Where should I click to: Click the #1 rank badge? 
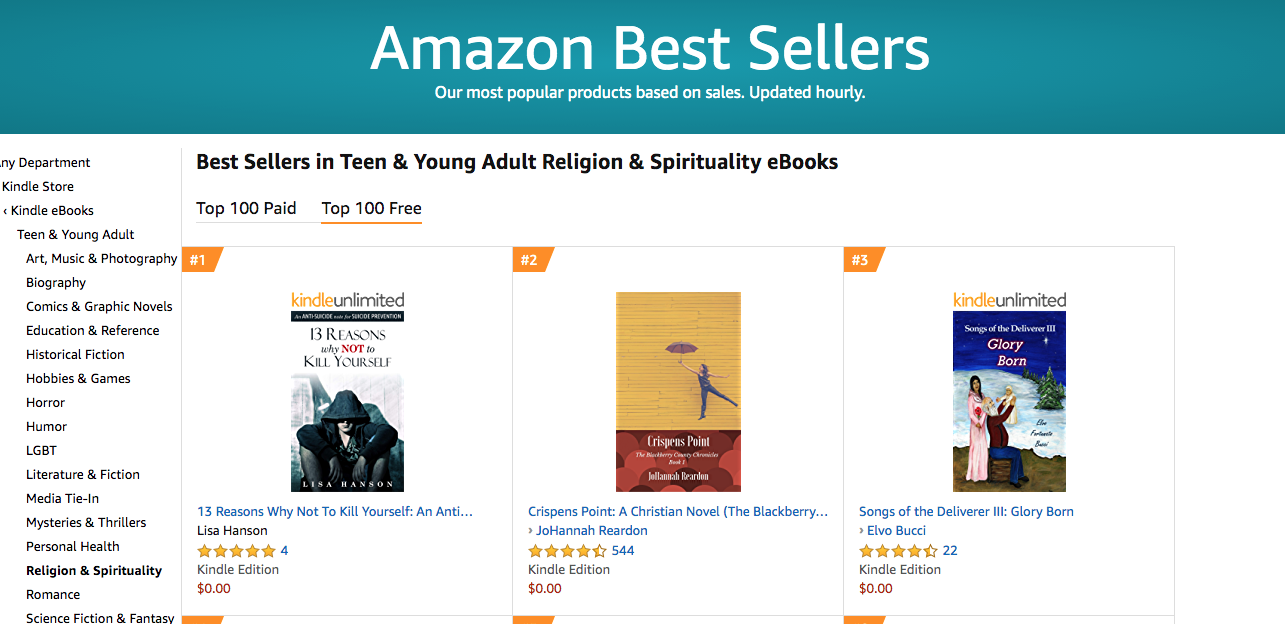[x=199, y=261]
